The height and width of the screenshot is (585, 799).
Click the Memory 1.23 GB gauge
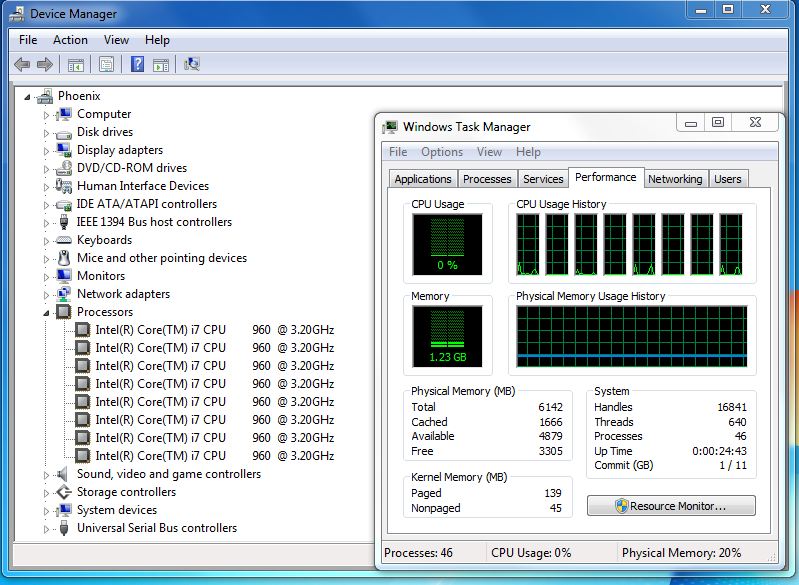point(447,336)
